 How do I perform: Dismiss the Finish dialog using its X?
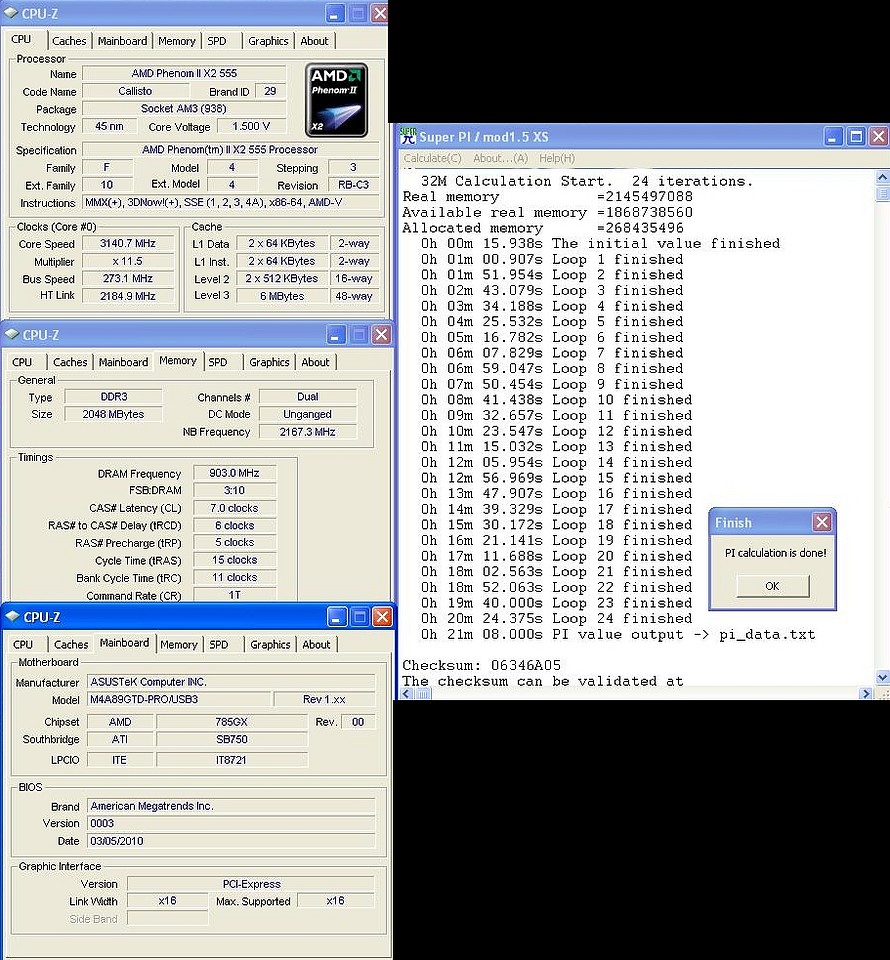(821, 522)
